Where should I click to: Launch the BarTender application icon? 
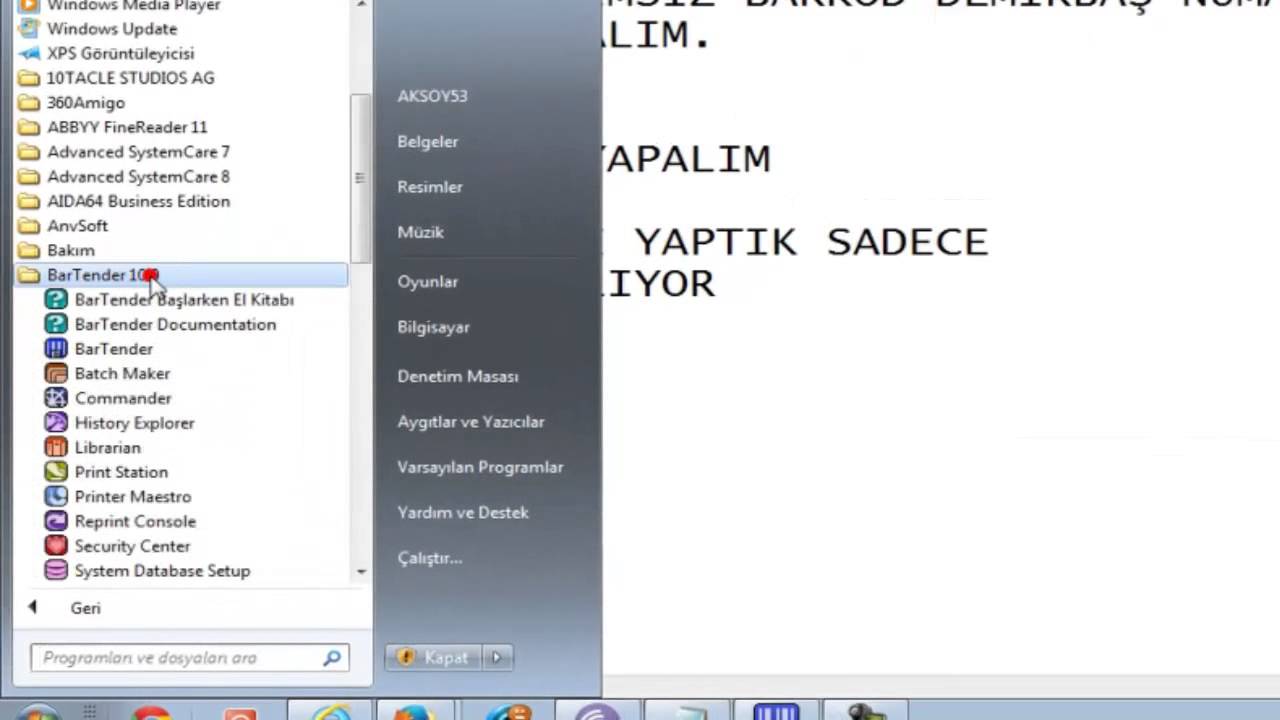pos(57,348)
